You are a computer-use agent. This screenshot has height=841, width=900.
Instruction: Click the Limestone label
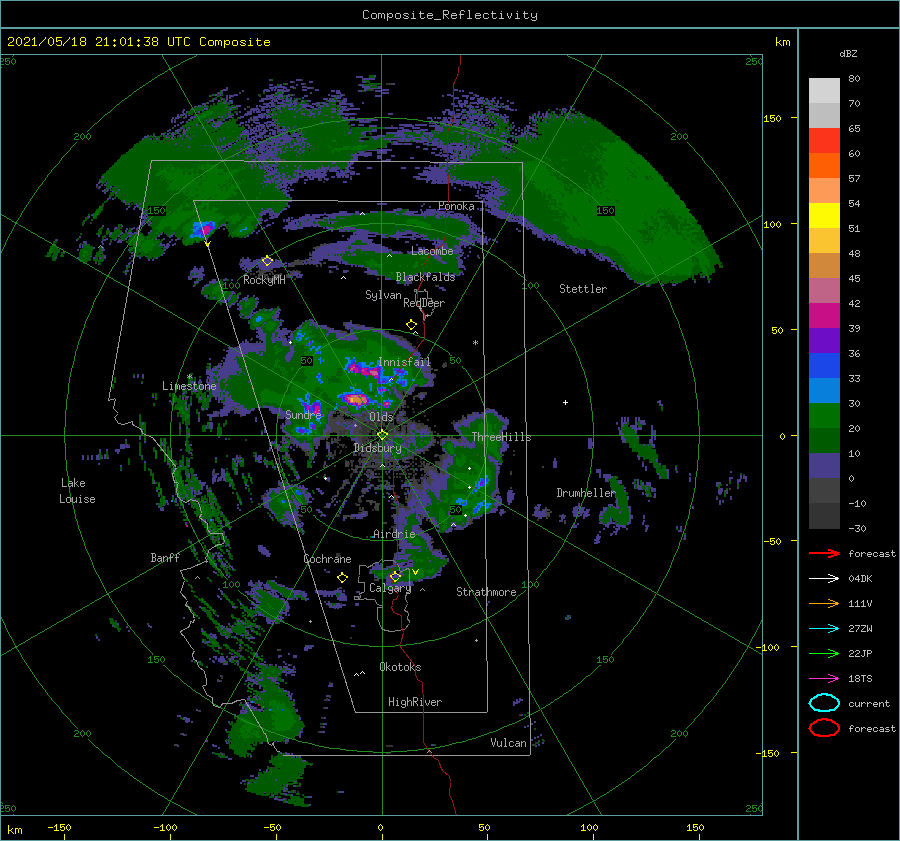pyautogui.click(x=189, y=386)
